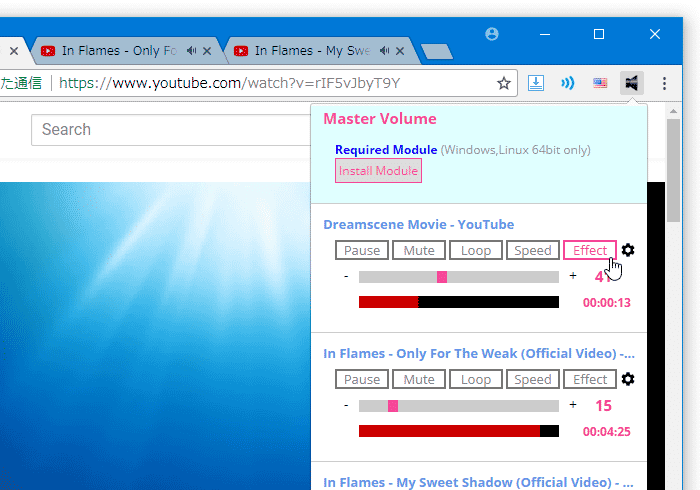Click Effect for Only For The Weak
This screenshot has height=490, width=700.
[x=590, y=379]
